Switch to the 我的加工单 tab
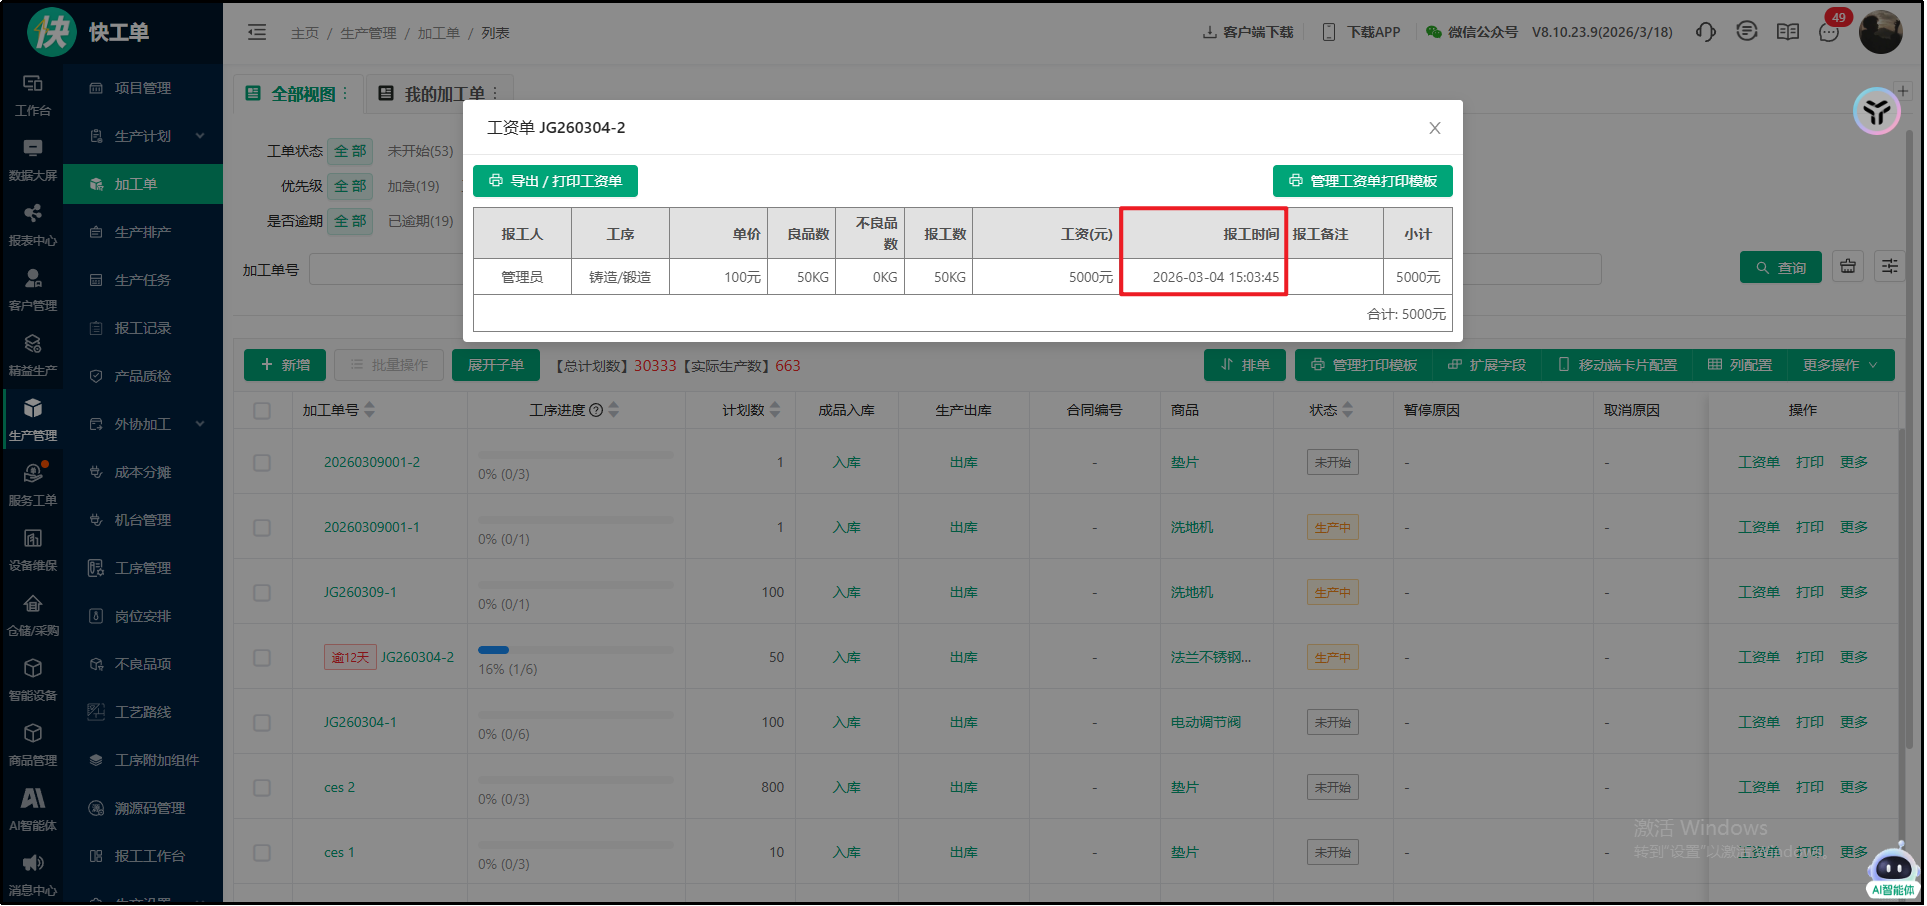This screenshot has width=1927, height=906. click(440, 94)
